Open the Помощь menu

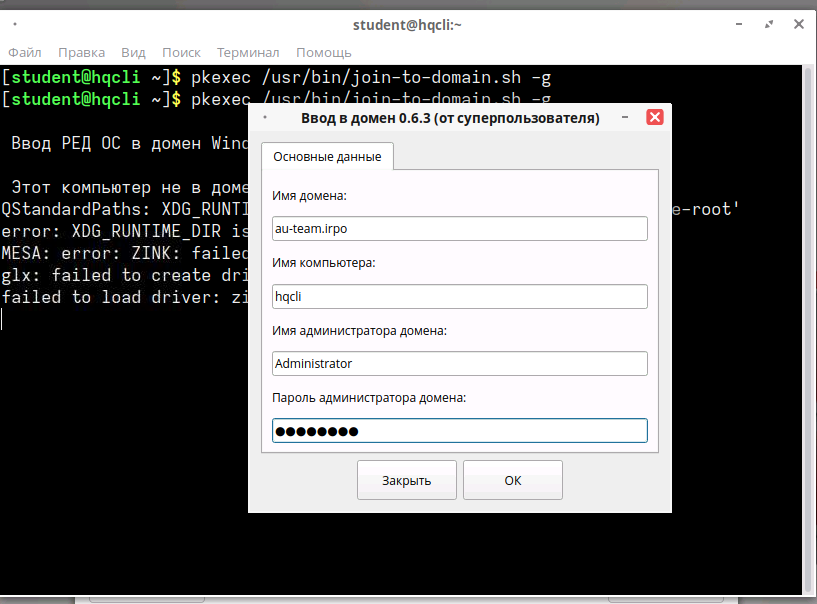click(323, 52)
